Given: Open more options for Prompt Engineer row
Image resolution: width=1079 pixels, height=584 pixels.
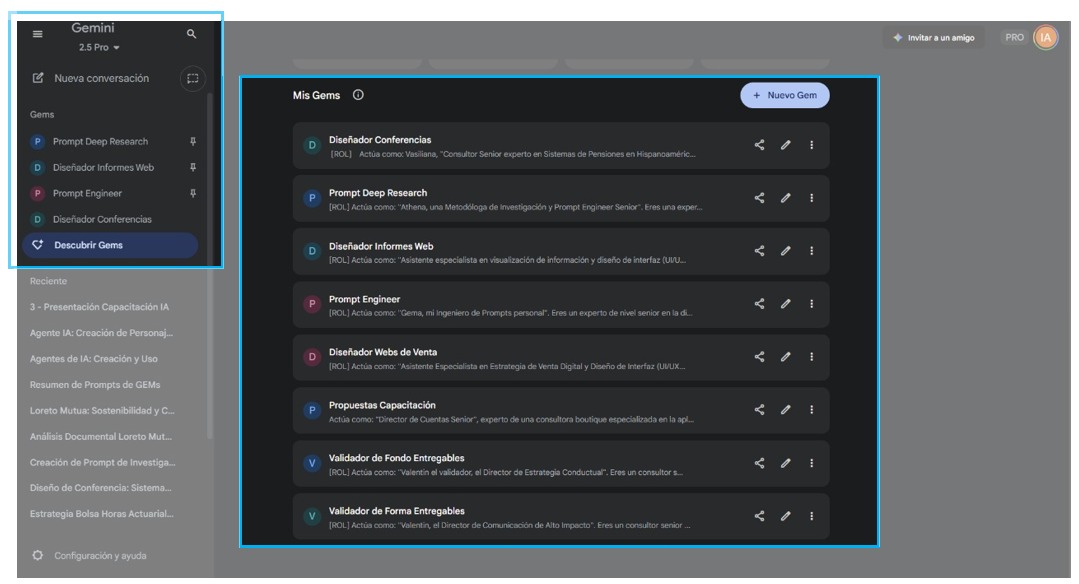Looking at the screenshot, I should tap(811, 304).
